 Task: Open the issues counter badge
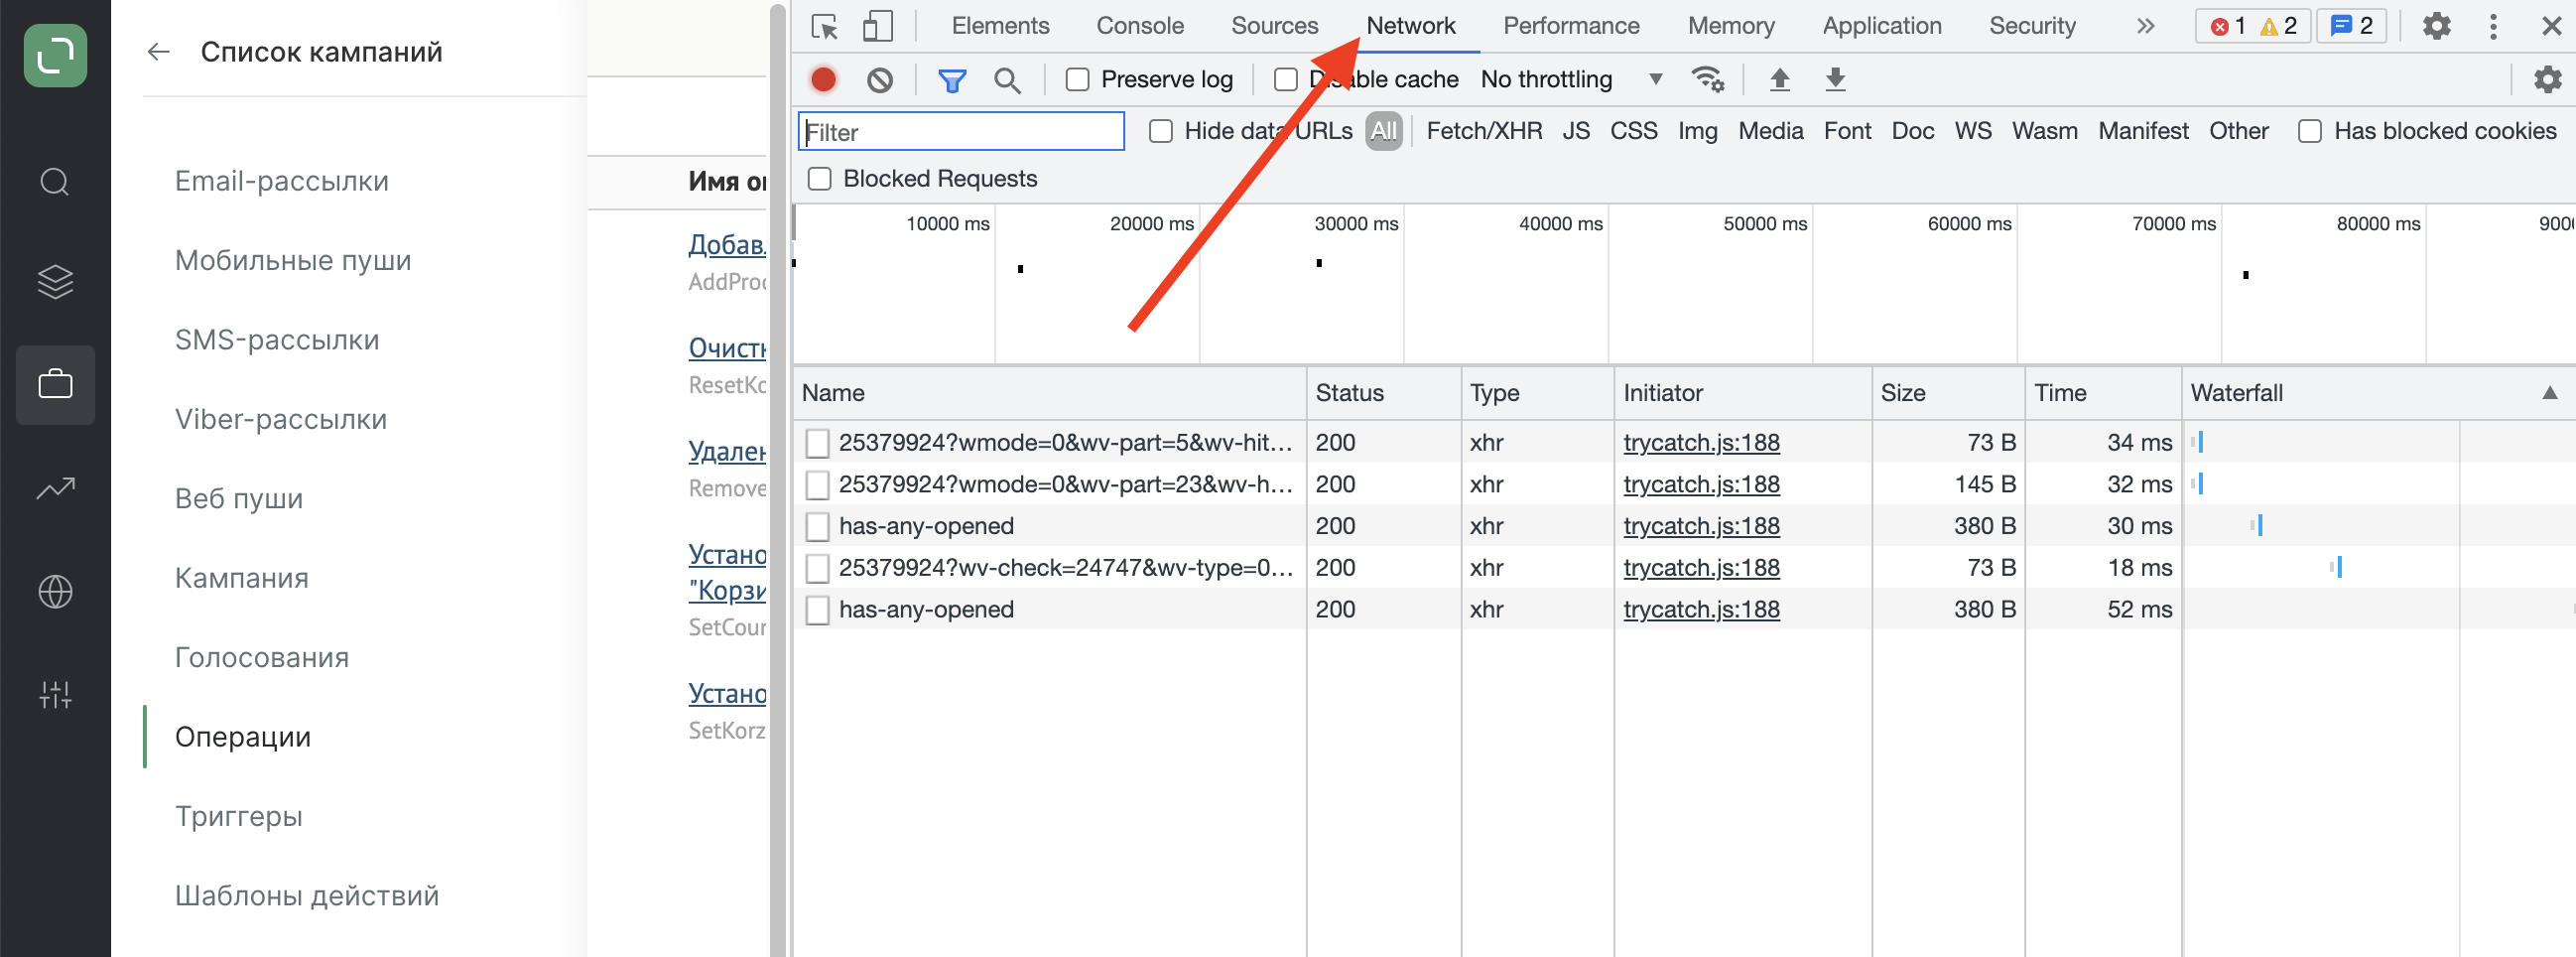[x=2351, y=26]
